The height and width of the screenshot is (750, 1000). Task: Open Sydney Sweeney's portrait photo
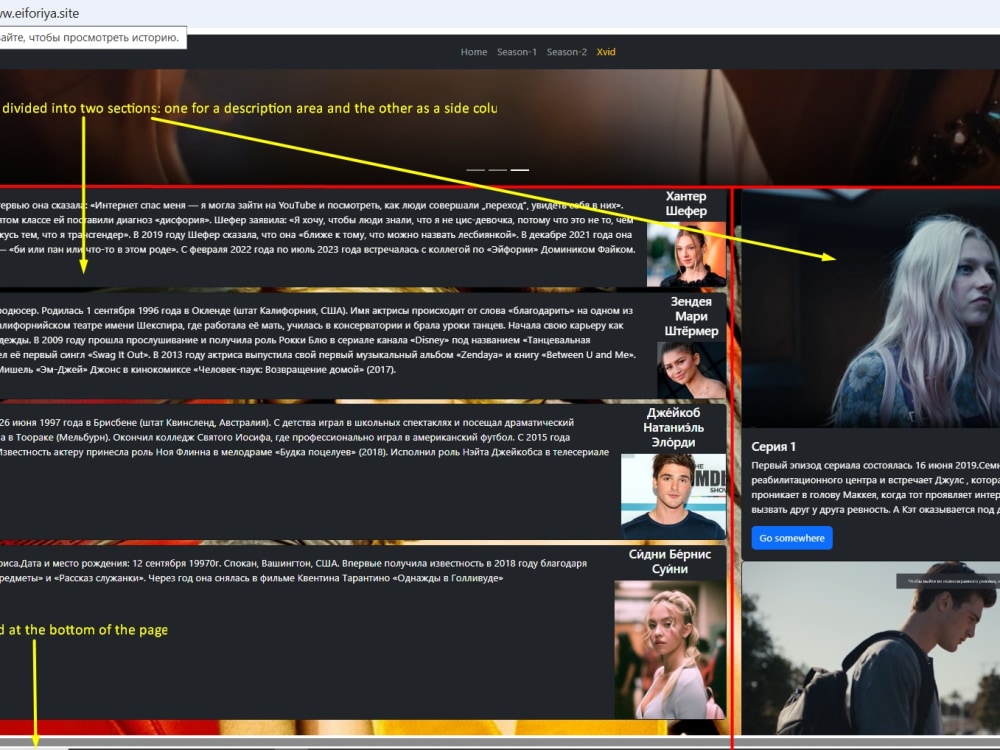tap(670, 649)
